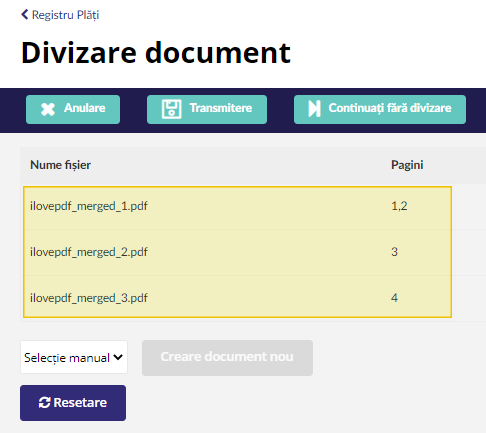
Task: Click the Anulare button
Action: pos(73,109)
